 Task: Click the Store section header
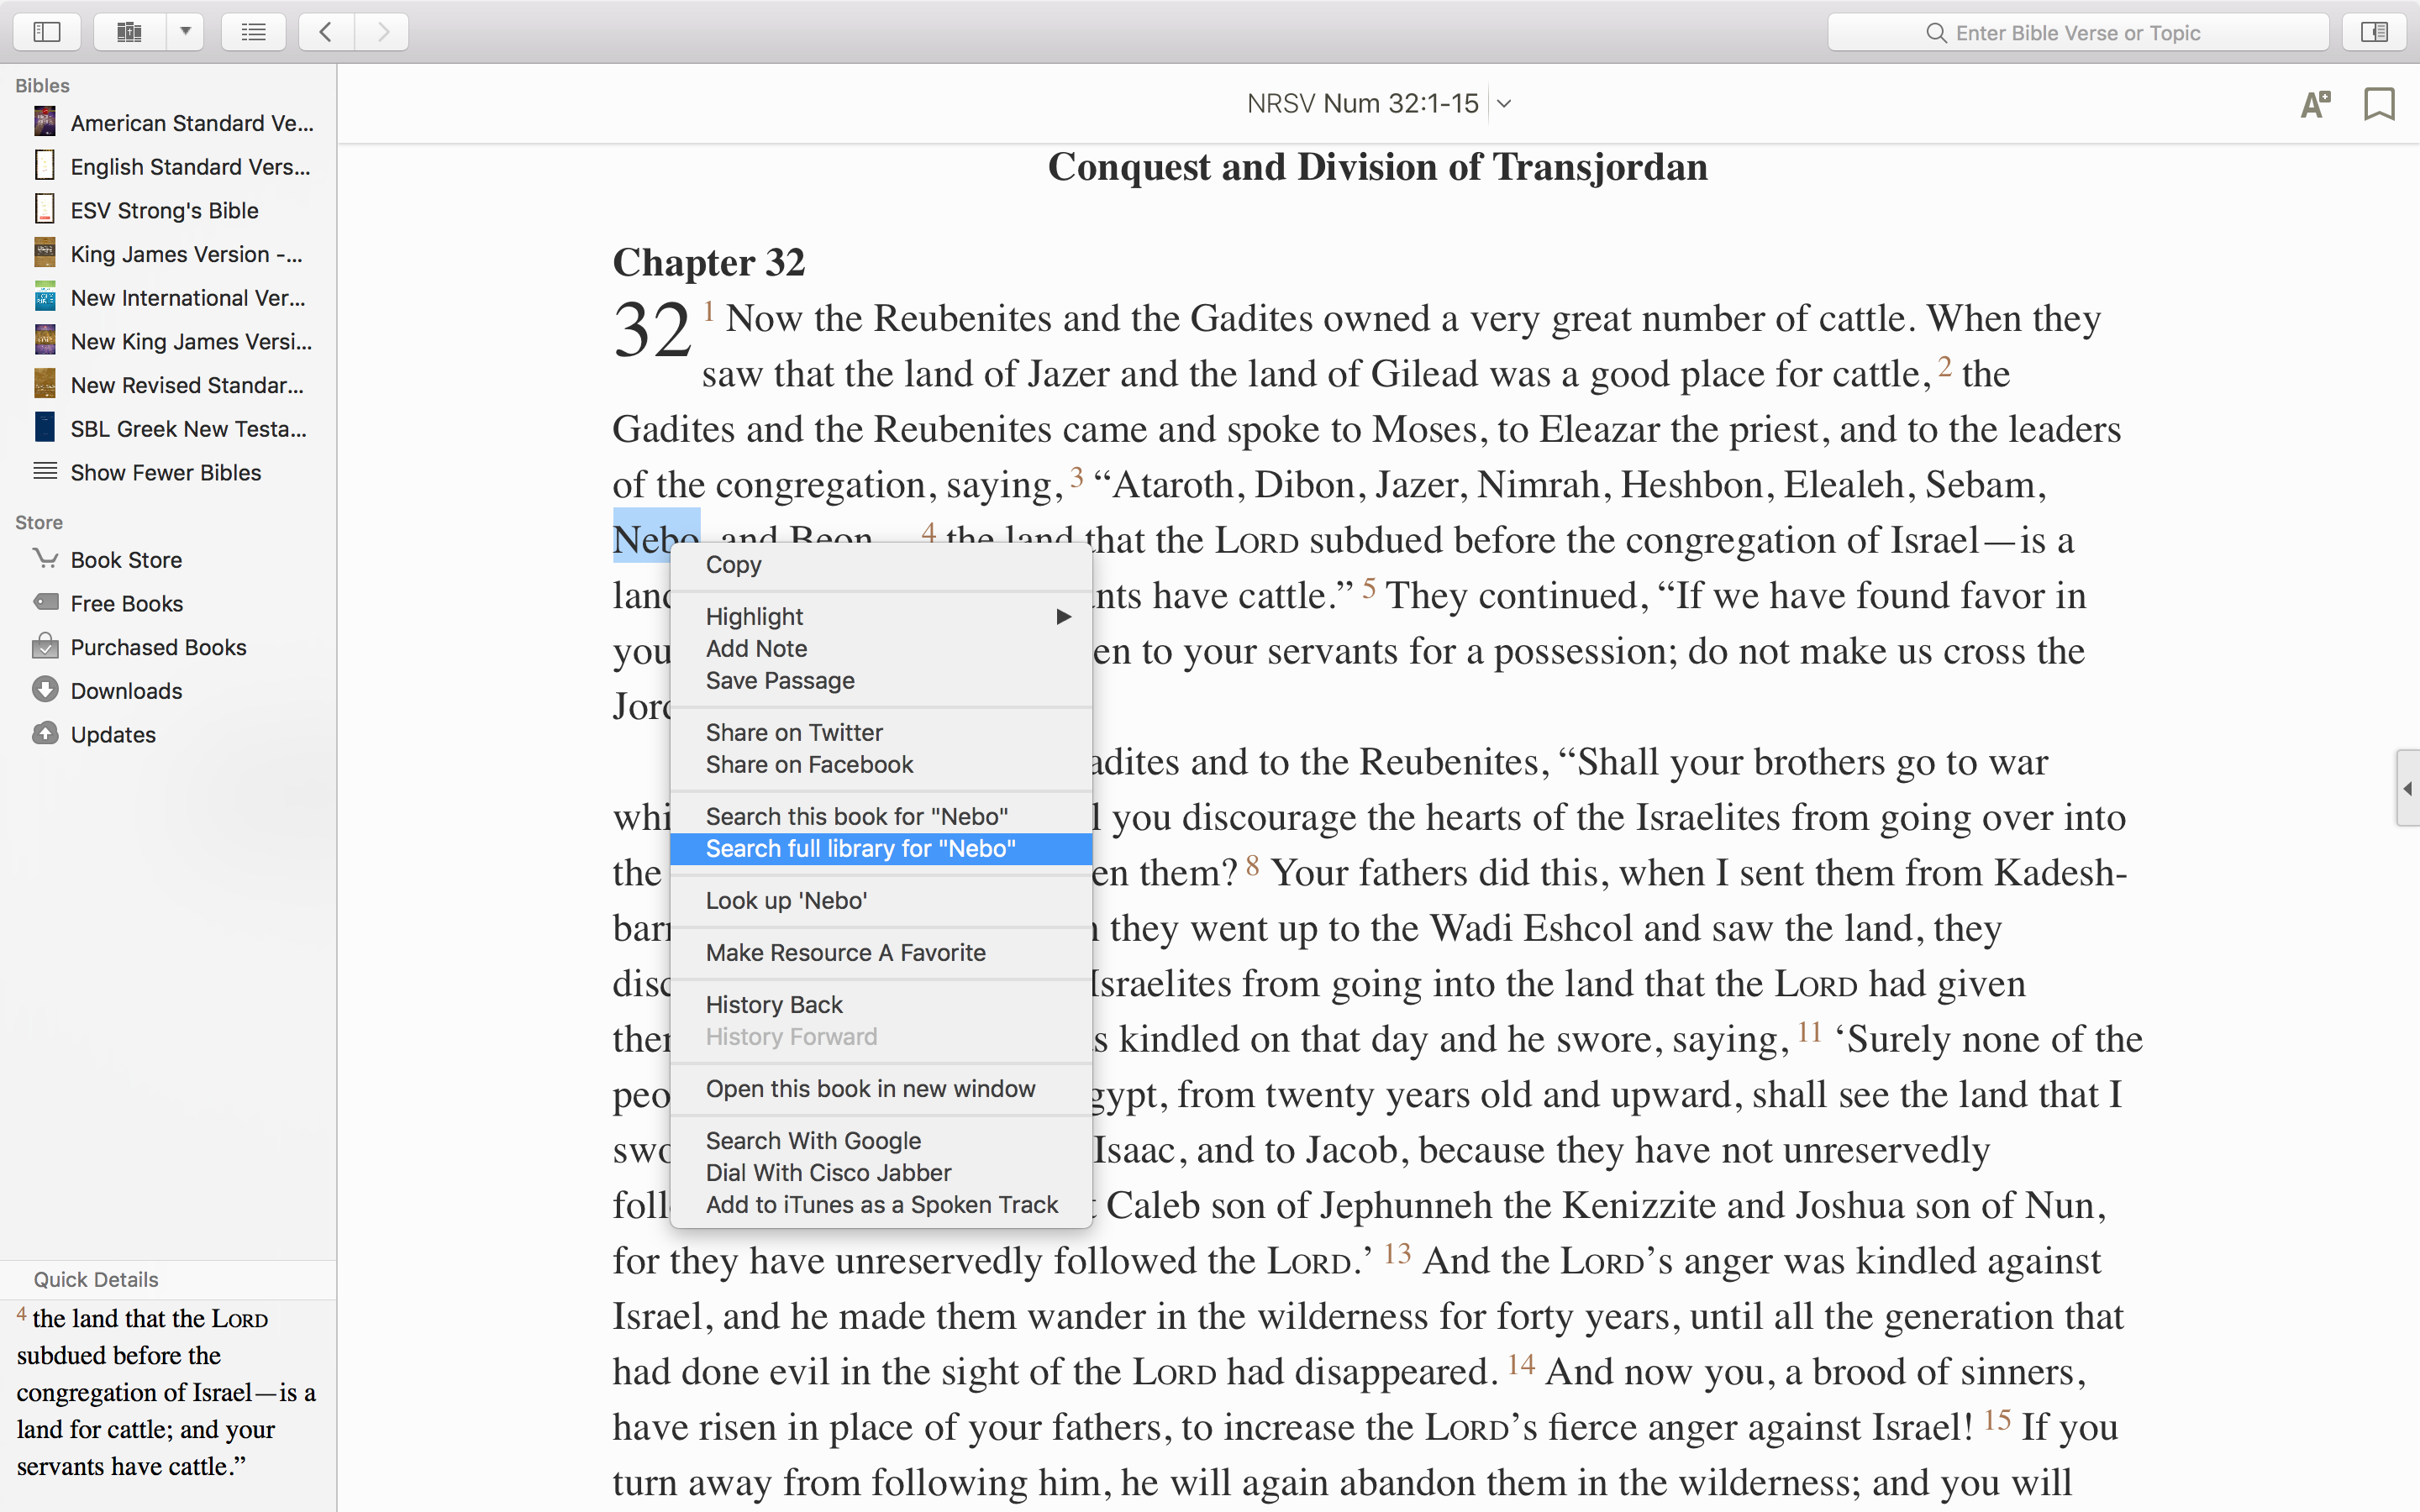click(x=39, y=522)
